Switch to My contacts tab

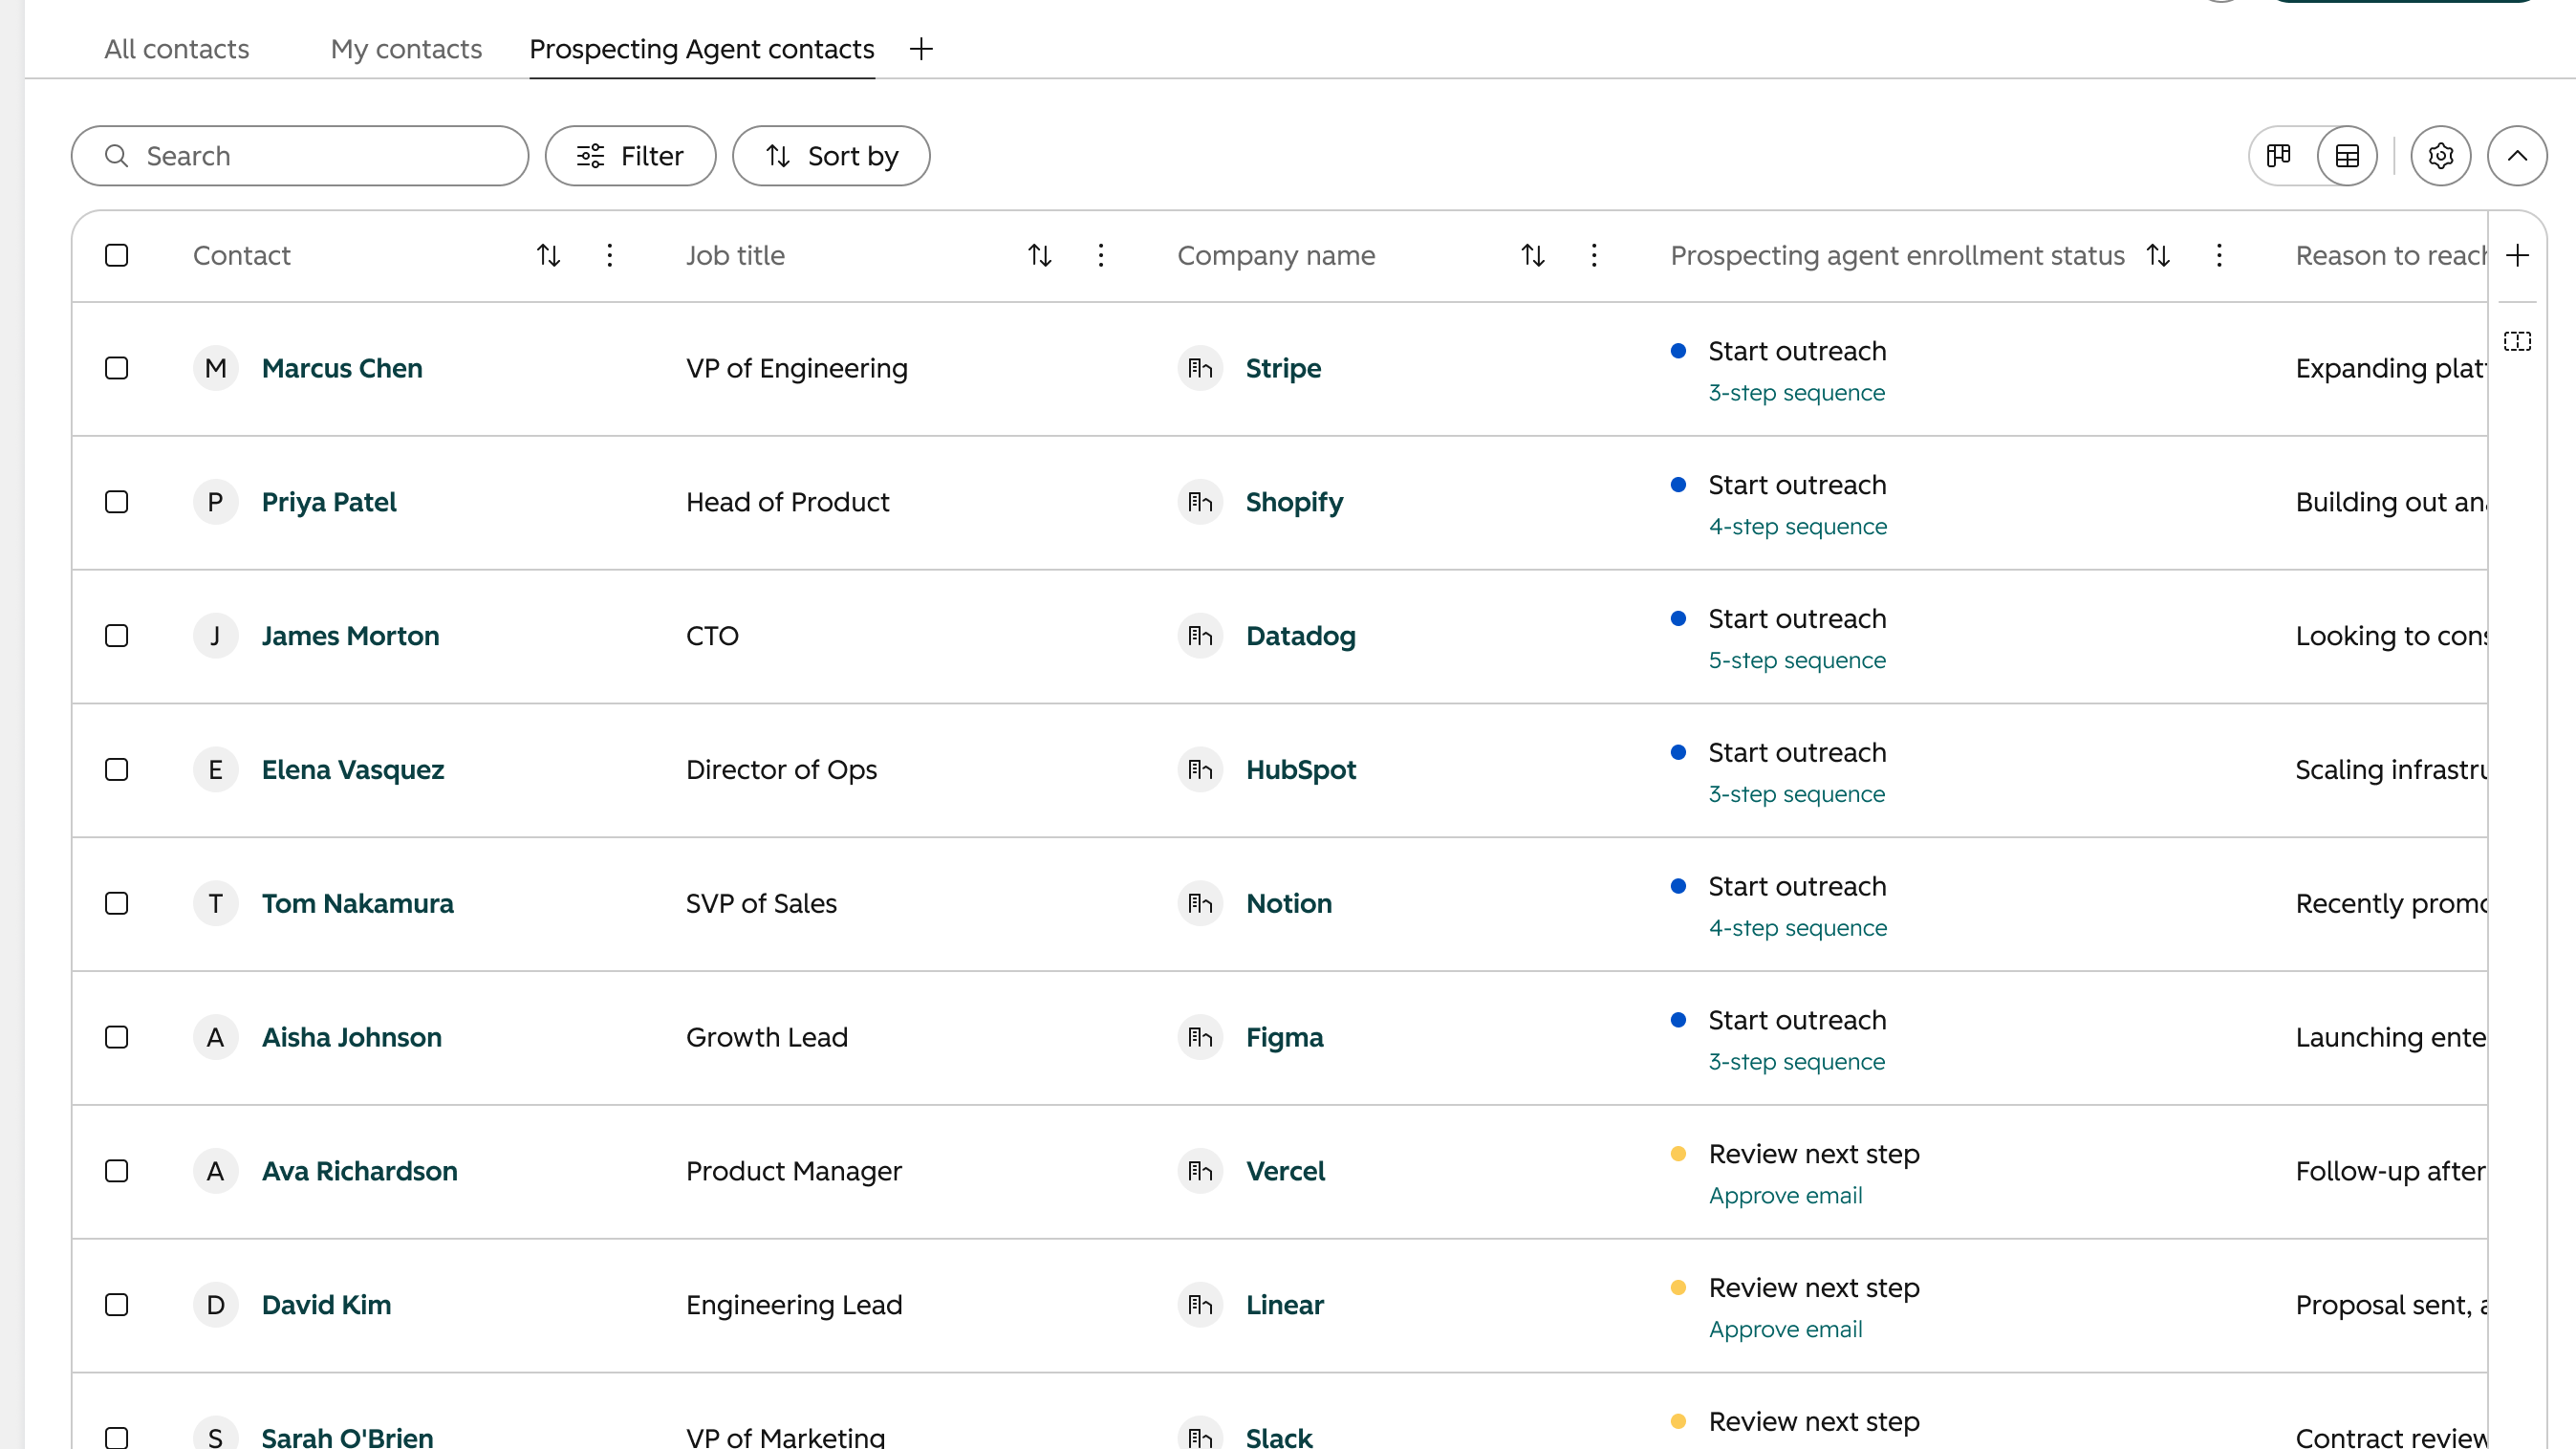(406, 49)
